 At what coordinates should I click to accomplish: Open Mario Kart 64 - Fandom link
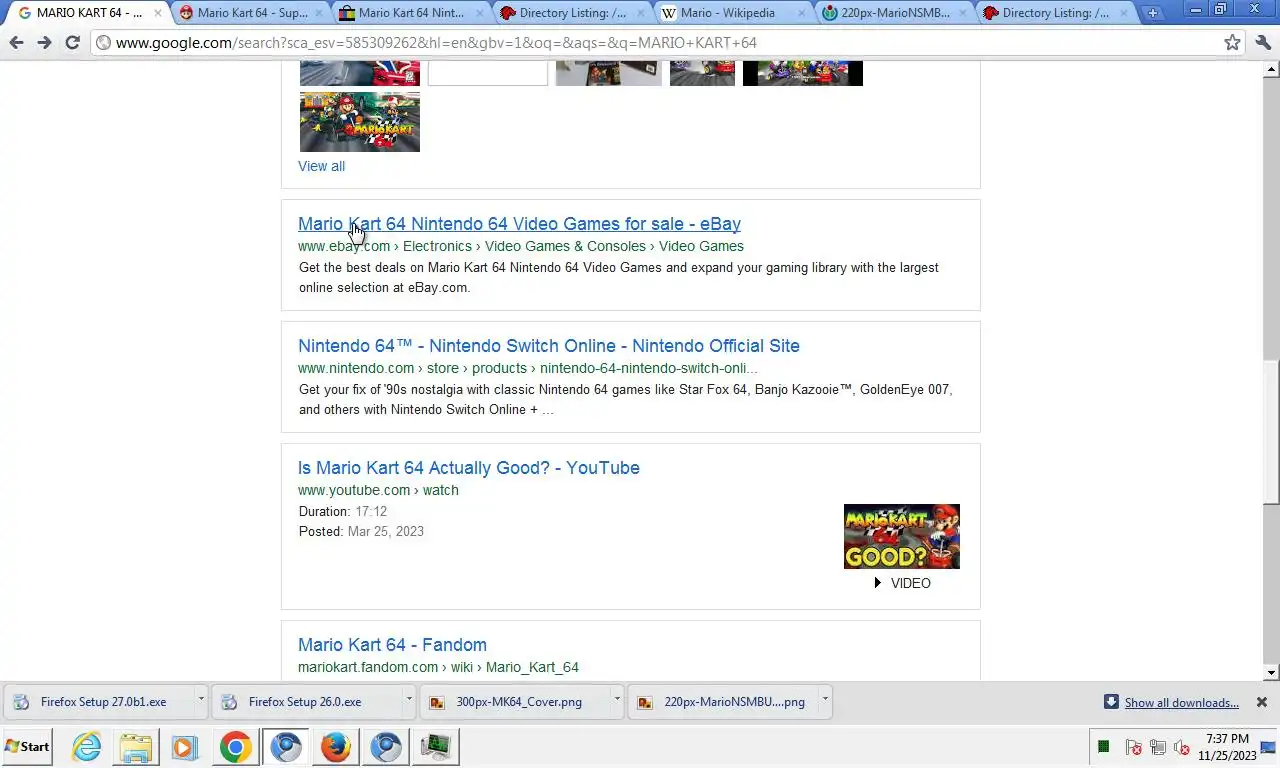pyautogui.click(x=392, y=645)
